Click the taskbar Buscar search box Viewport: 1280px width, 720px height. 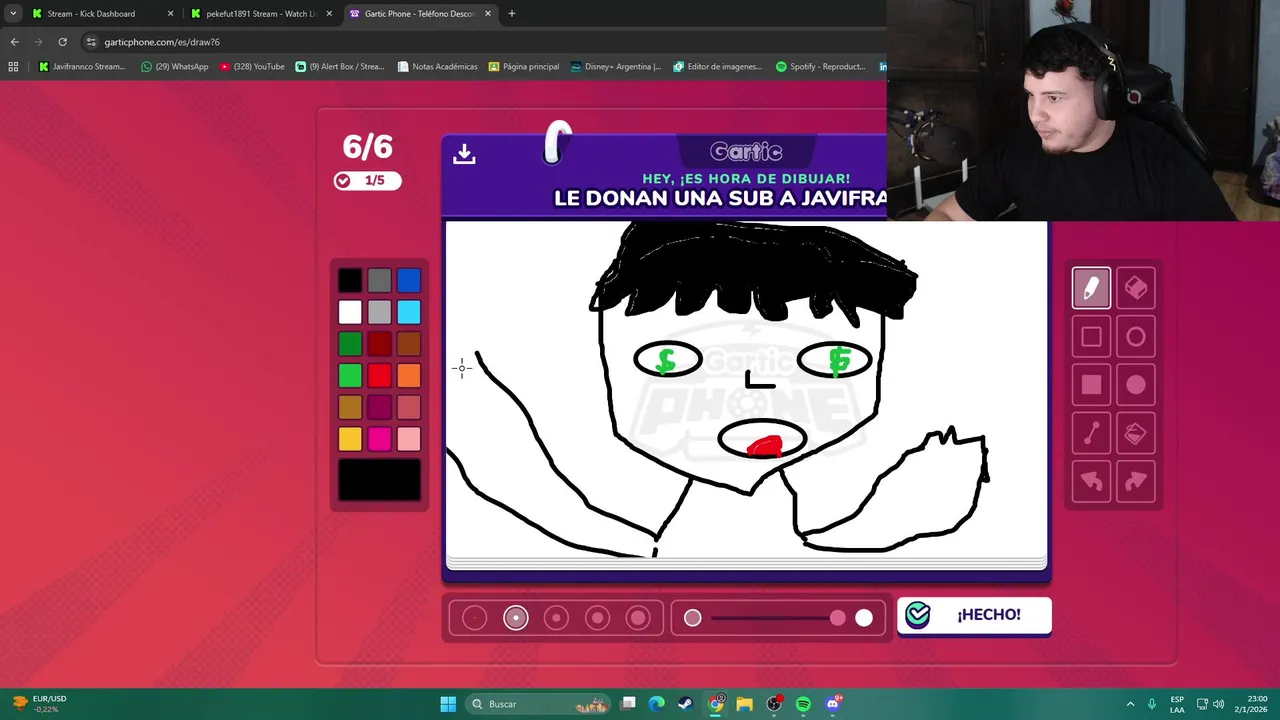pyautogui.click(x=540, y=704)
